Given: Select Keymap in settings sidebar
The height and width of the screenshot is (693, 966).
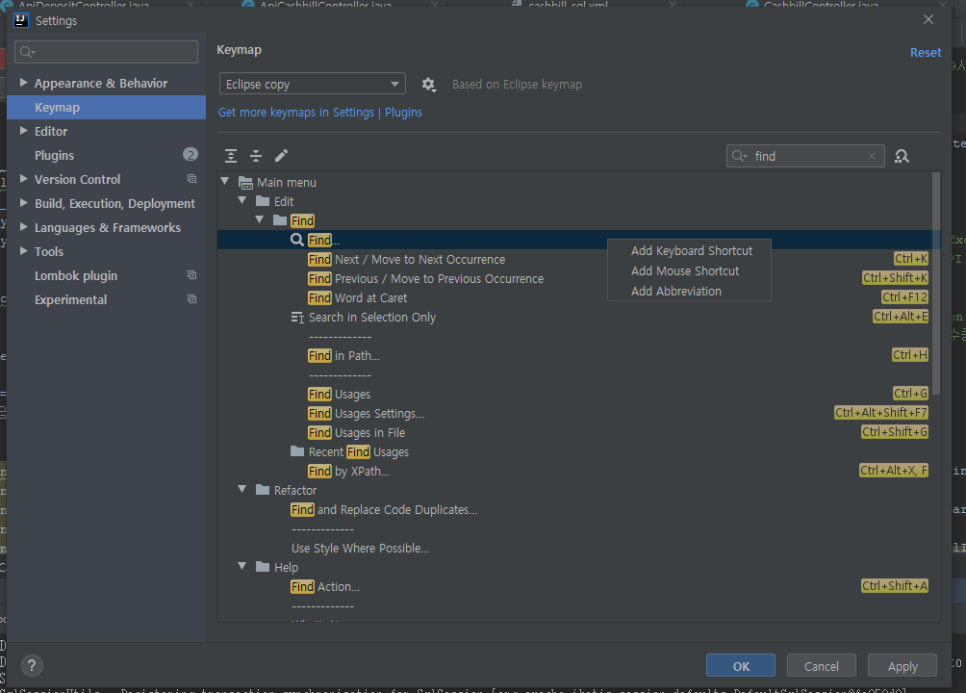Looking at the screenshot, I should [x=106, y=107].
